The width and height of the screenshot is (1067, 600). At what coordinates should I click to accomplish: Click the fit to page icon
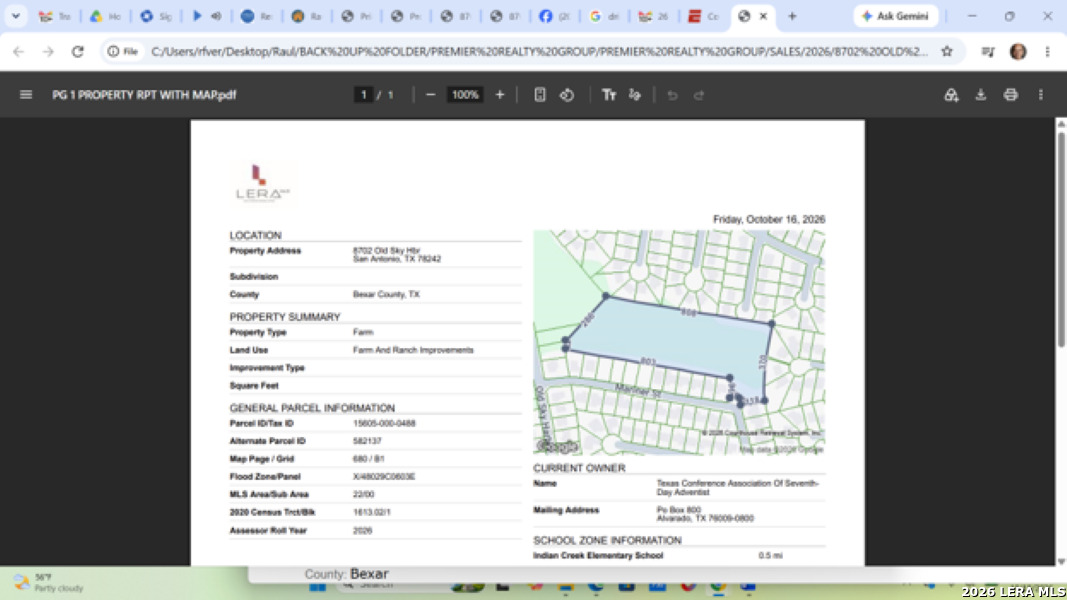(x=540, y=95)
